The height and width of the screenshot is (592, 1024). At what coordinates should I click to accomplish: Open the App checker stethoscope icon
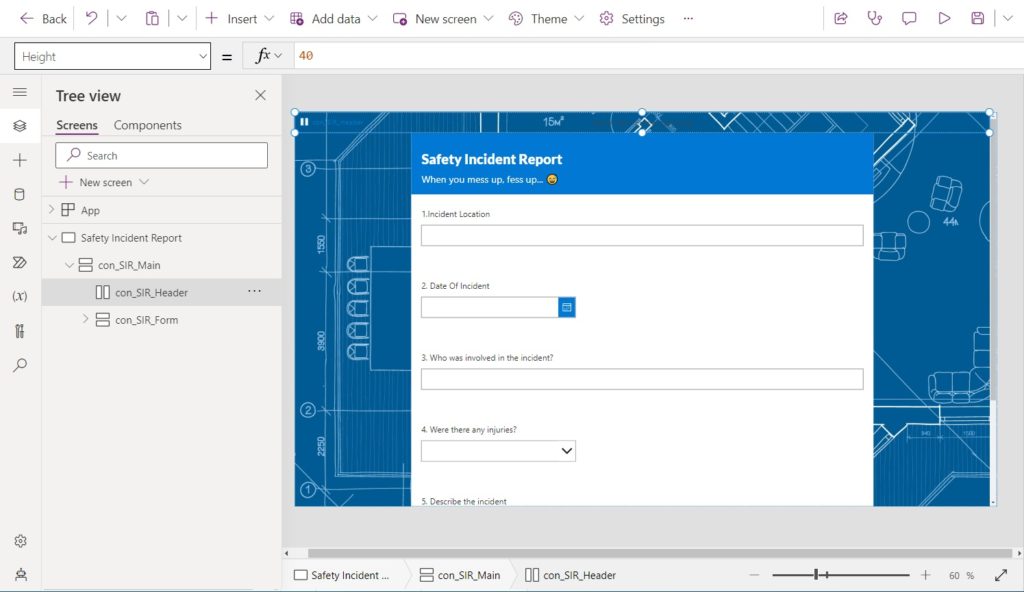click(874, 18)
